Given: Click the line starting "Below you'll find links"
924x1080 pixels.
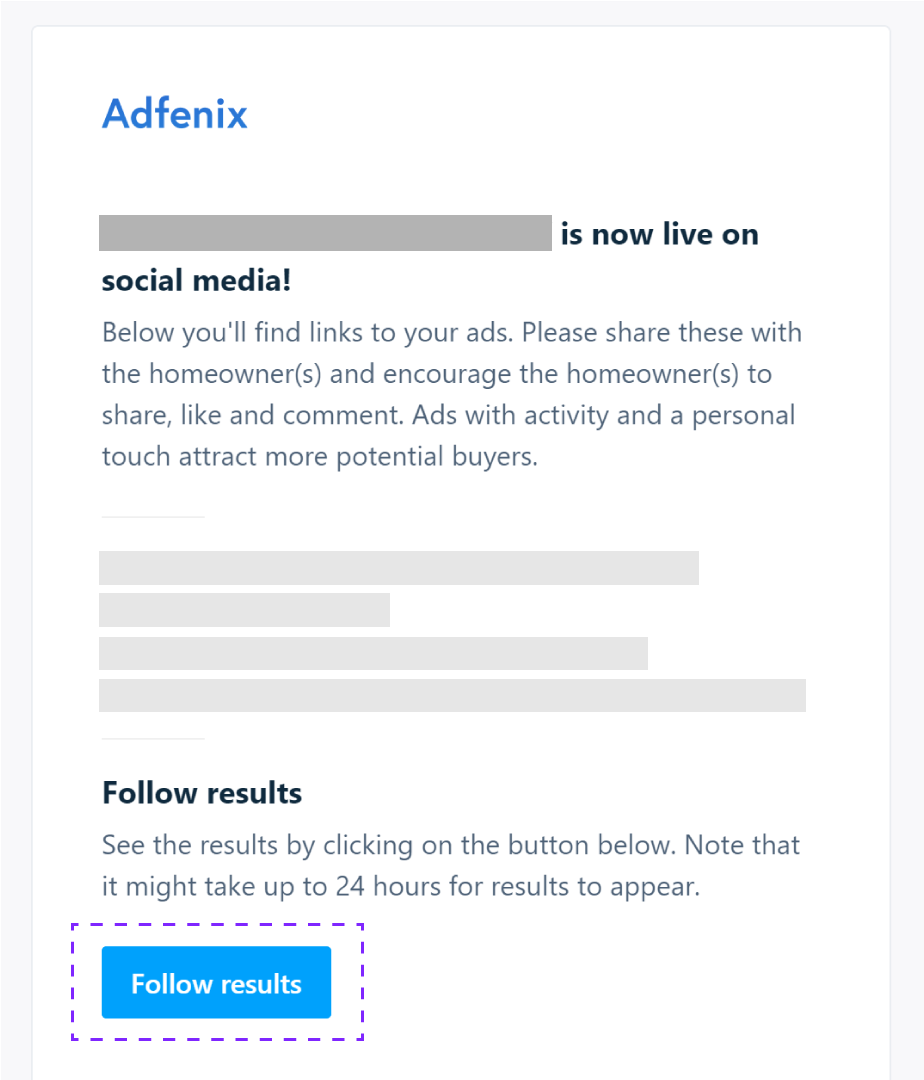Looking at the screenshot, I should [x=451, y=331].
